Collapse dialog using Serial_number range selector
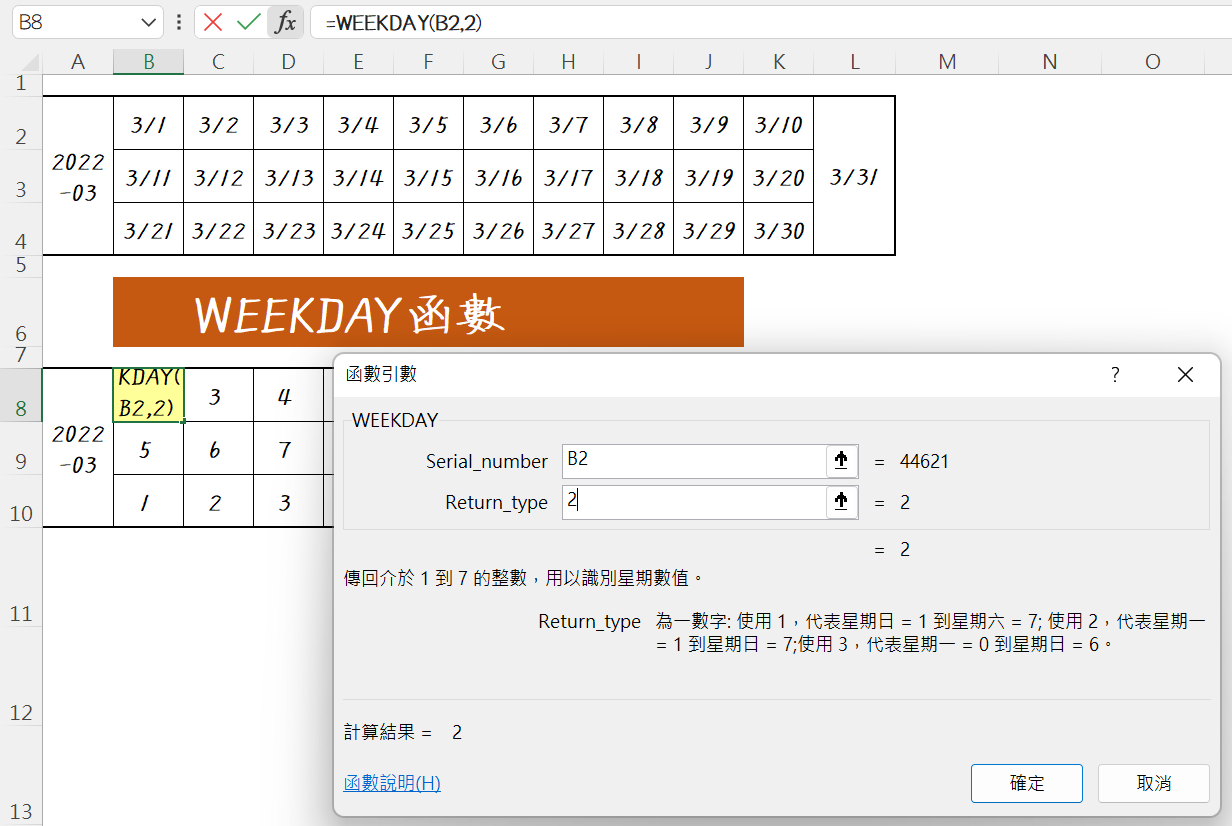The width and height of the screenshot is (1232, 826). 842,460
